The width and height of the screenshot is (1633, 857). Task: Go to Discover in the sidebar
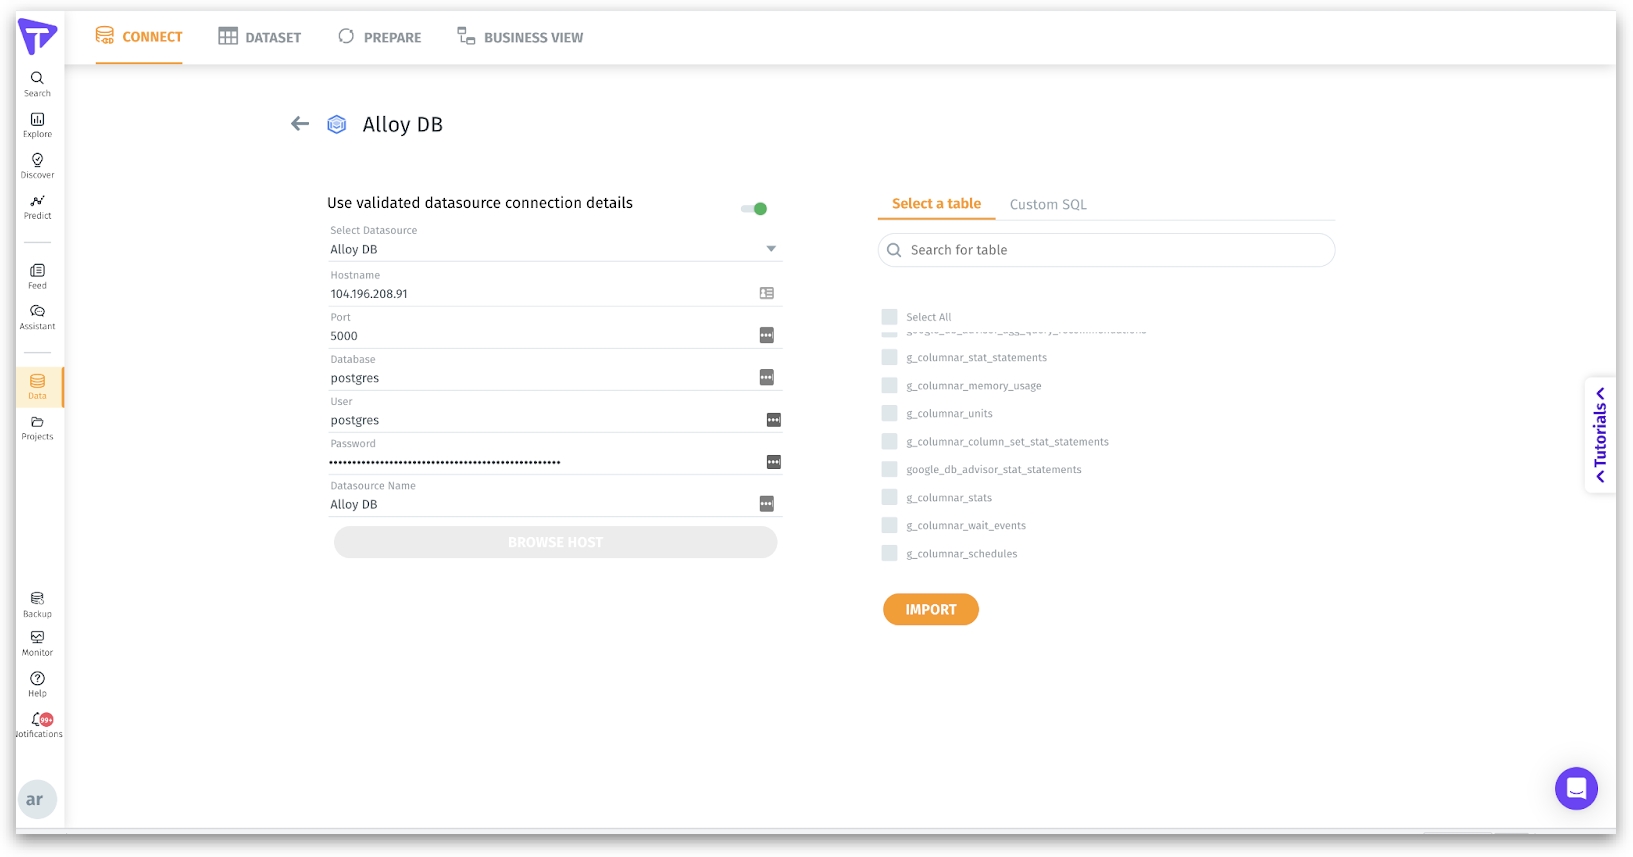37,166
